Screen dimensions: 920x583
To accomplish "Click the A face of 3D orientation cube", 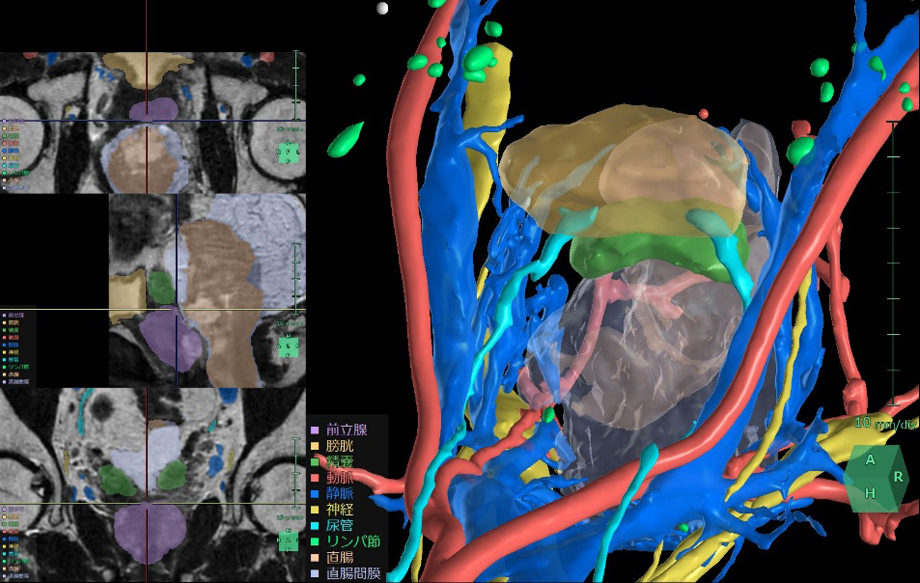I will point(871,461).
